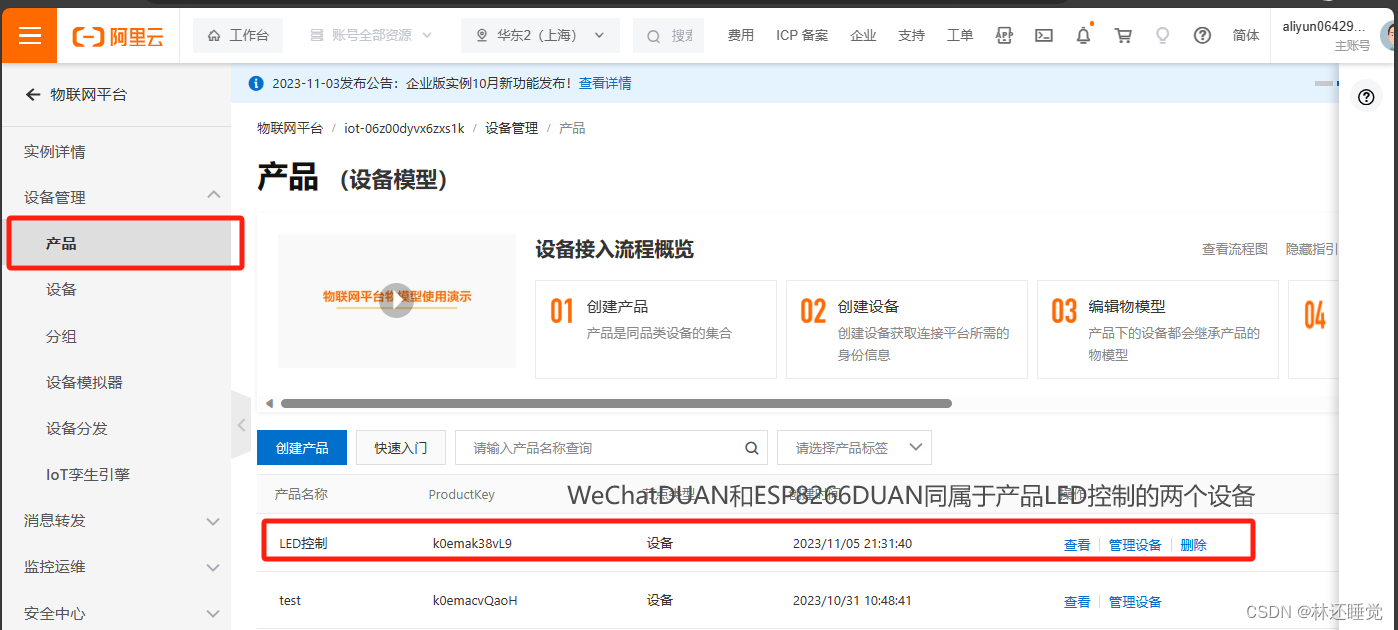Open the 01 创建产品 step card
Image resolution: width=1398 pixels, height=630 pixels.
[656, 329]
